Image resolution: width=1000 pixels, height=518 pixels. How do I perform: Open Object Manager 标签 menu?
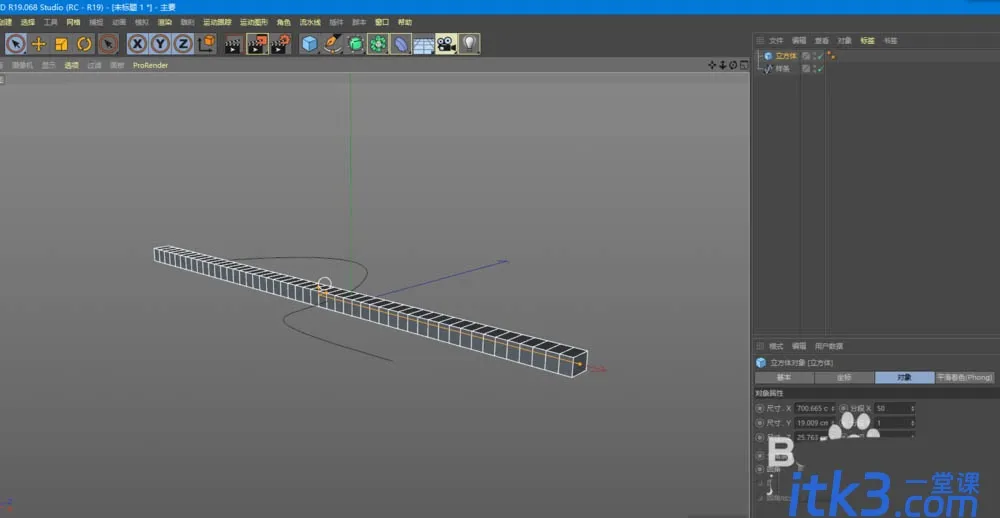point(867,41)
